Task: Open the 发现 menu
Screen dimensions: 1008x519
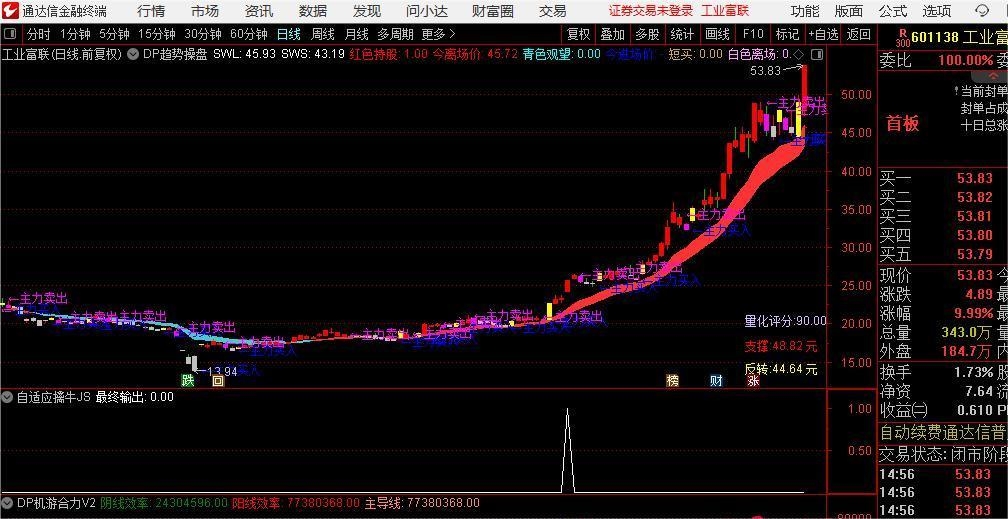Action: [x=367, y=11]
